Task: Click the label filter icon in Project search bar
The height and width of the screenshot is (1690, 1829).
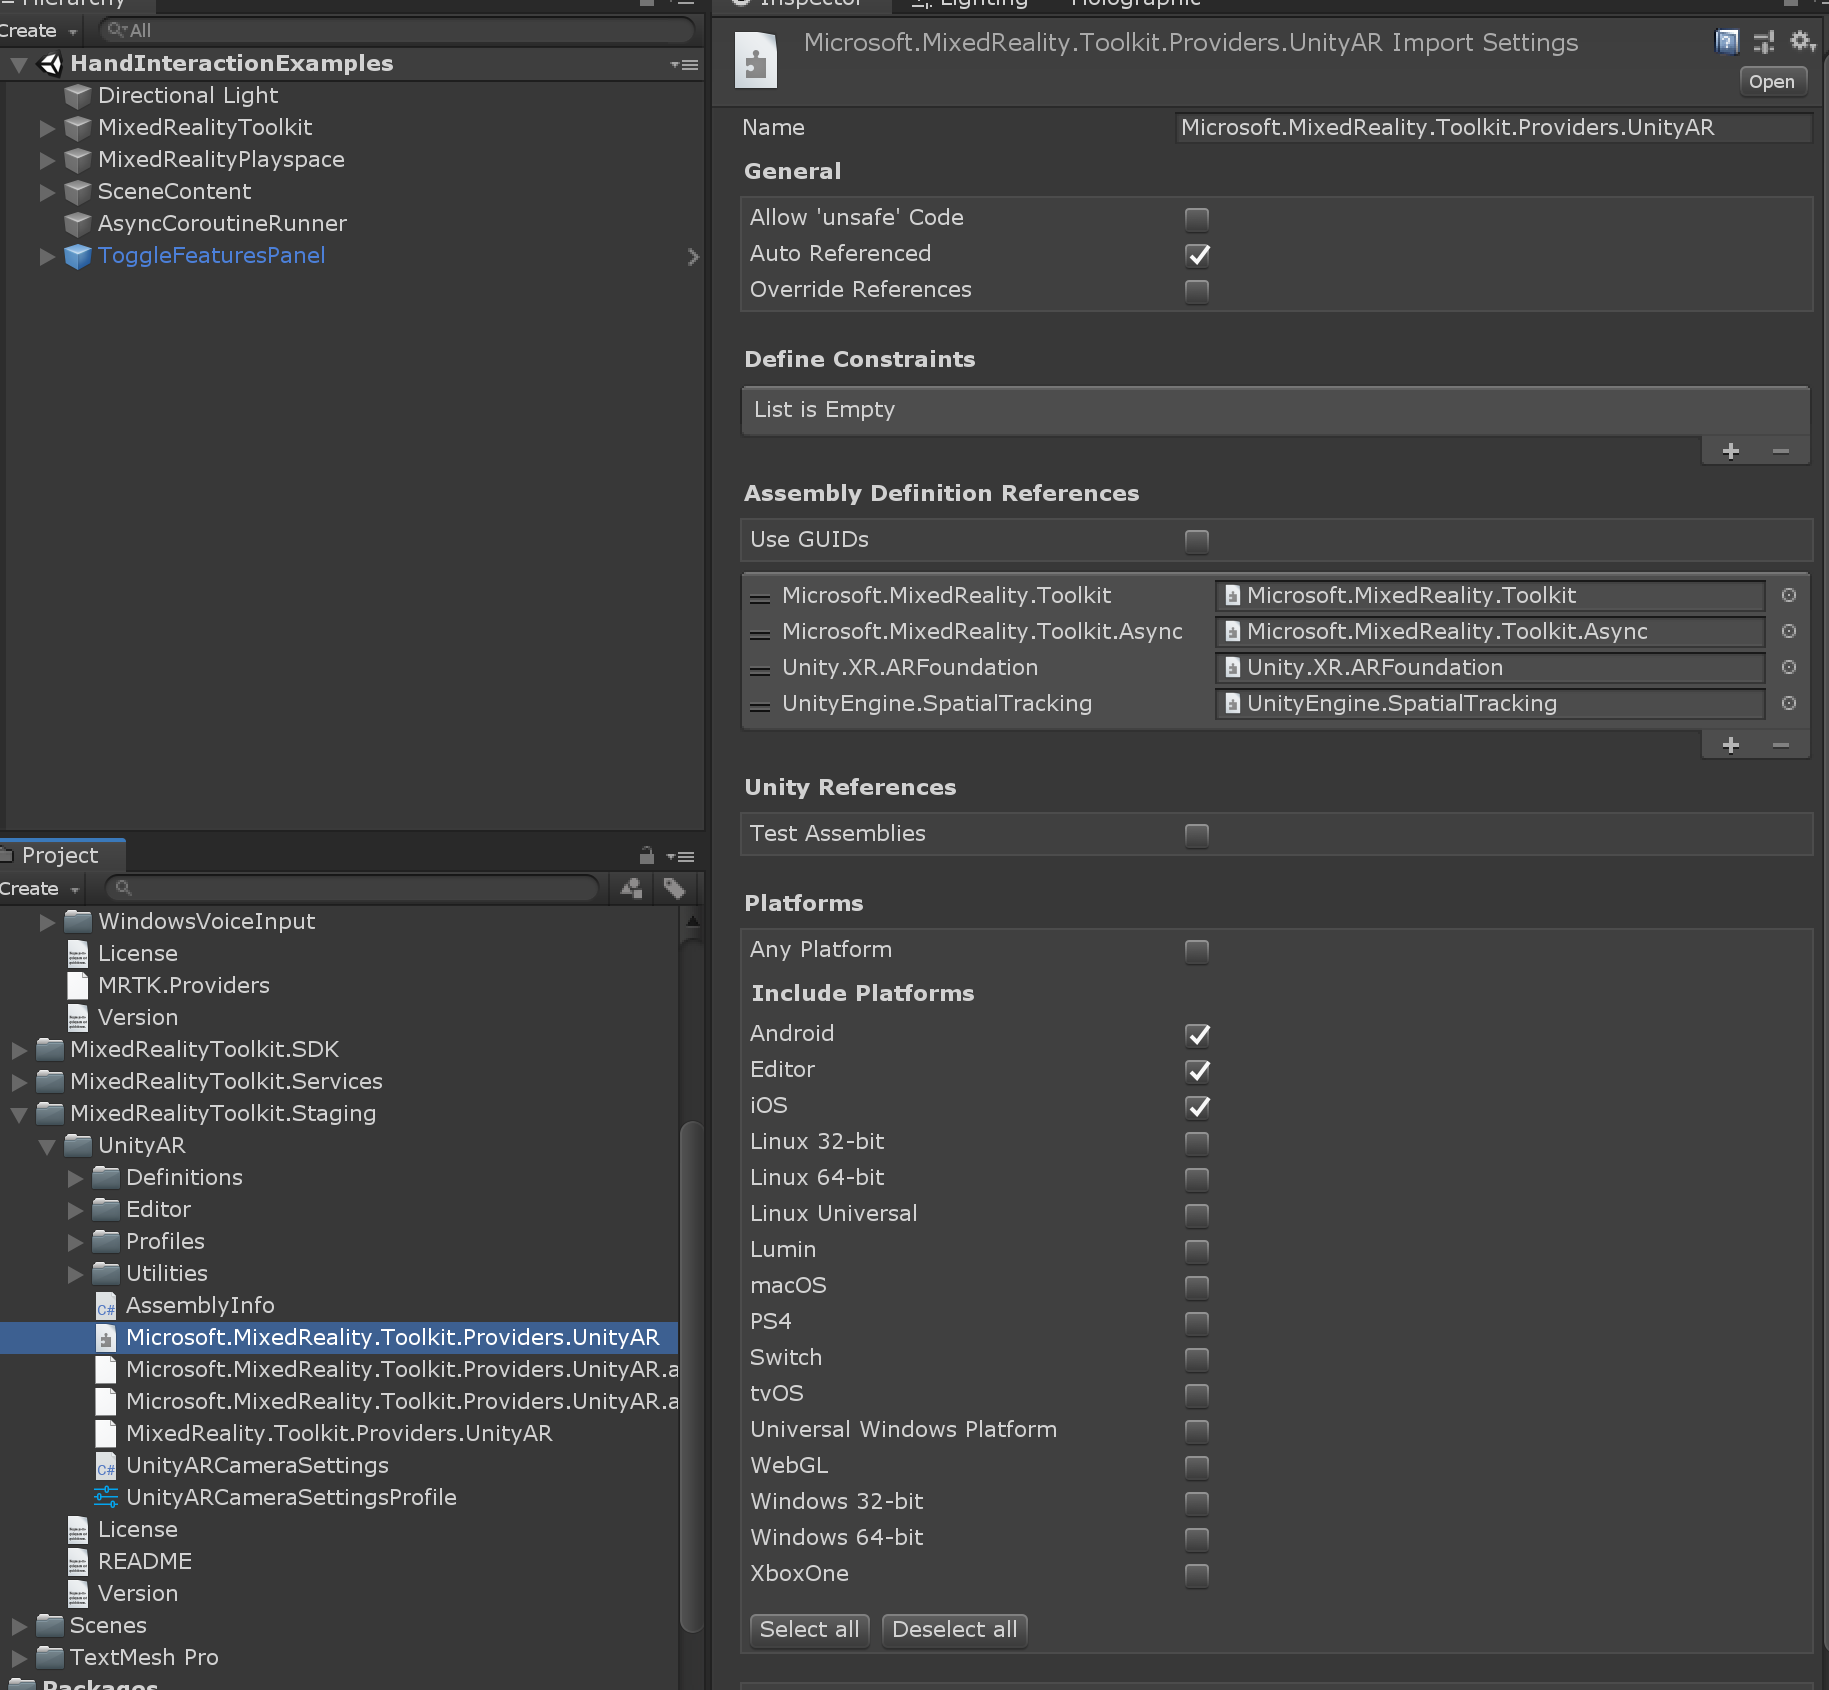Action: [675, 889]
